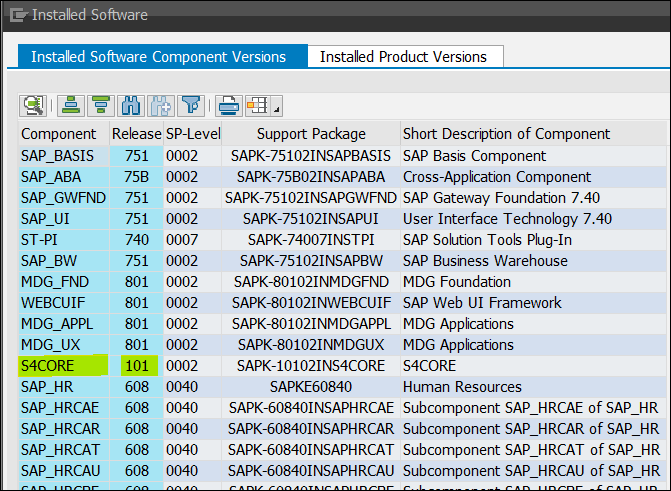Click release 75B in the SAP_ABA row
The width and height of the screenshot is (671, 491).
click(x=137, y=177)
